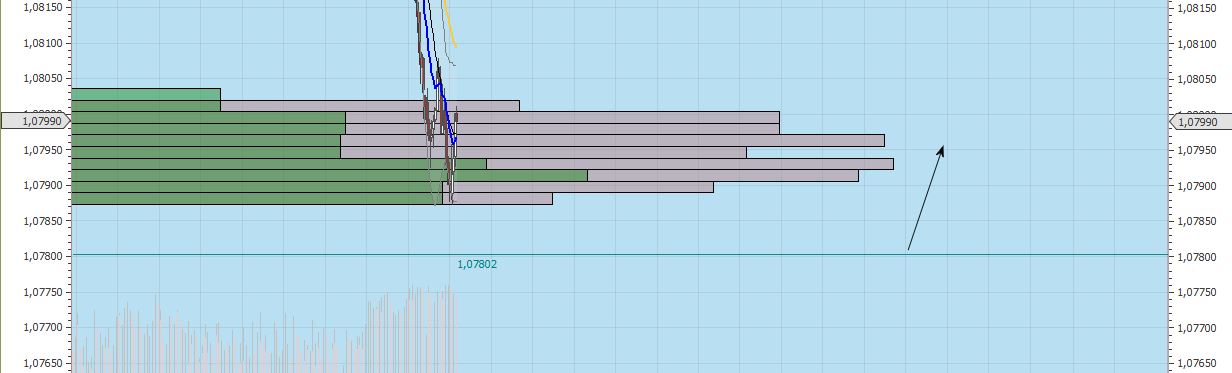Click the gray volume histogram at chart bottom
Screen dimensions: 1232x373
point(264,330)
